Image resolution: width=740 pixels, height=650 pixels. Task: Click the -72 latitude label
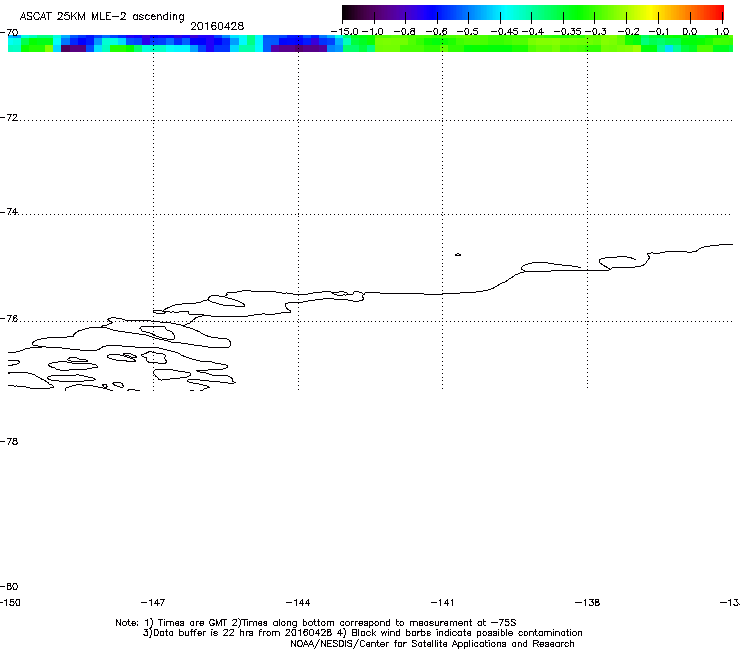click(x=9, y=118)
